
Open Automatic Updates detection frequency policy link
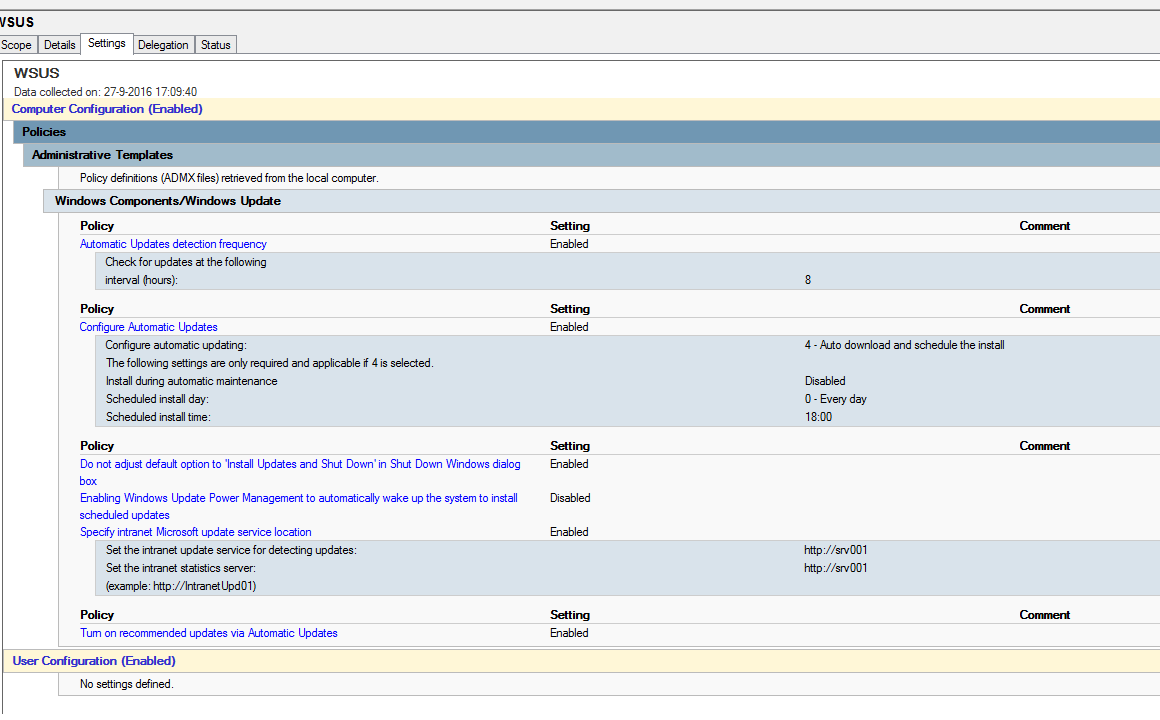[x=173, y=244]
